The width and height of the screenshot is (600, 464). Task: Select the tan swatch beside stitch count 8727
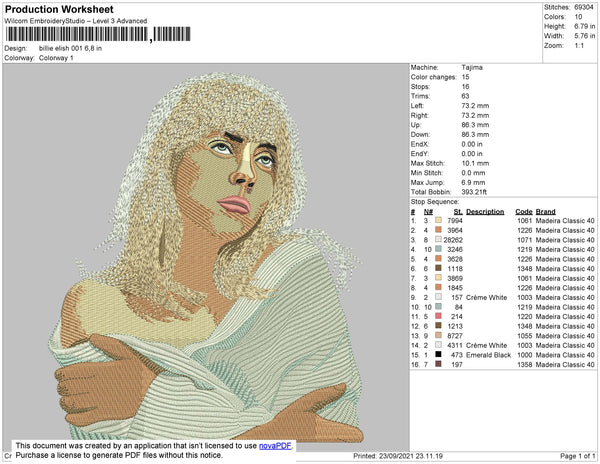pos(439,335)
